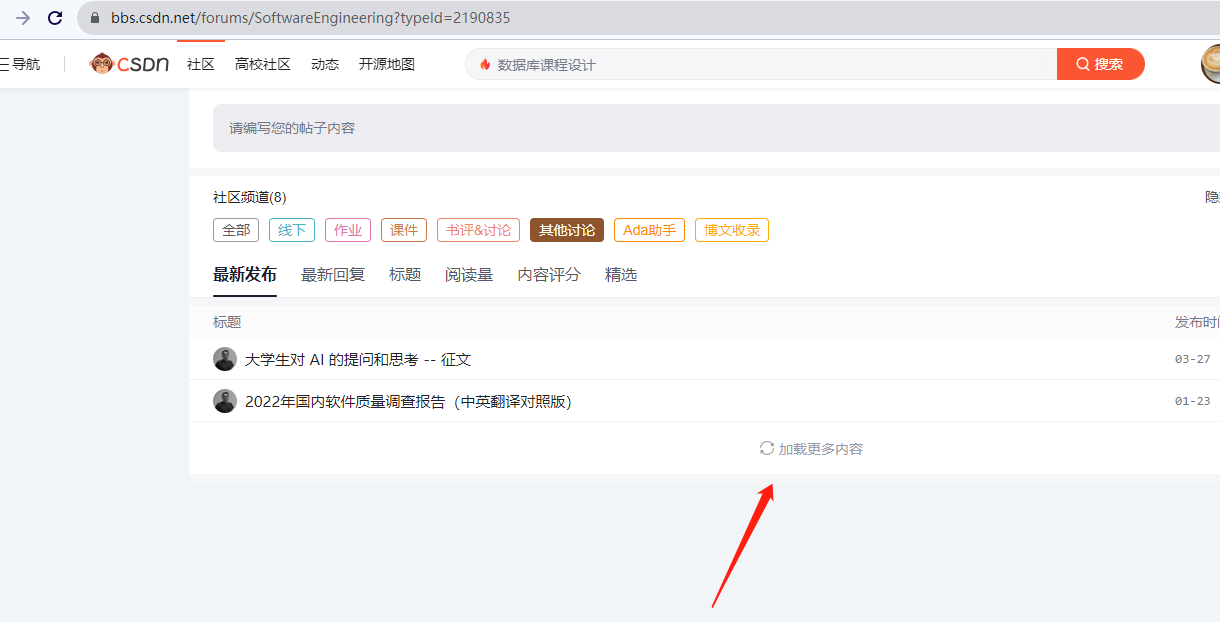
Task: Open 高校社区 in the top navigation
Action: pos(263,64)
